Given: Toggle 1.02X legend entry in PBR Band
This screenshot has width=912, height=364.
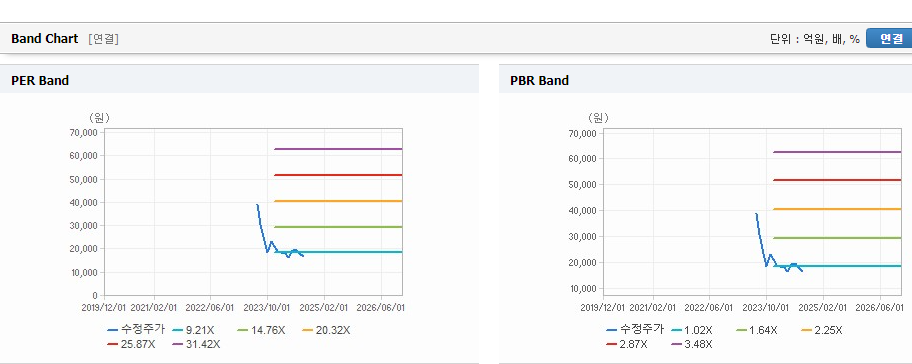Looking at the screenshot, I should [692, 330].
